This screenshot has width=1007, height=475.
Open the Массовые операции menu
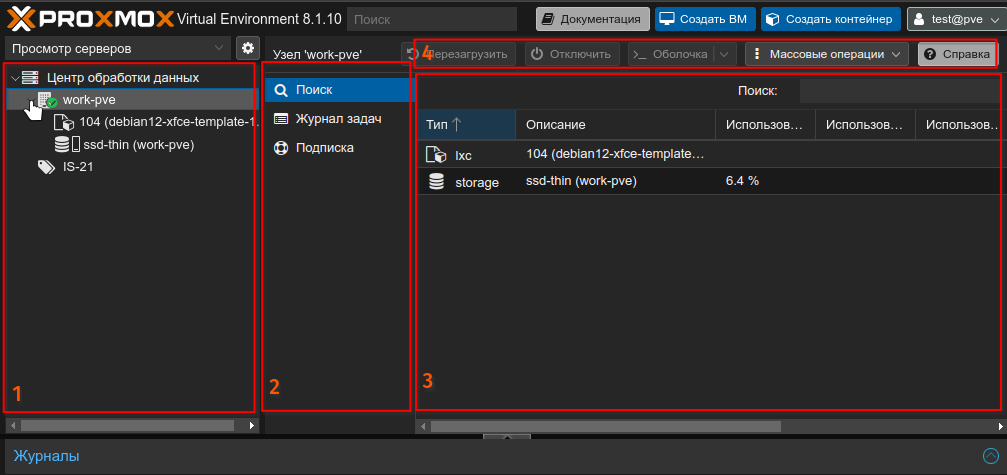click(827, 54)
